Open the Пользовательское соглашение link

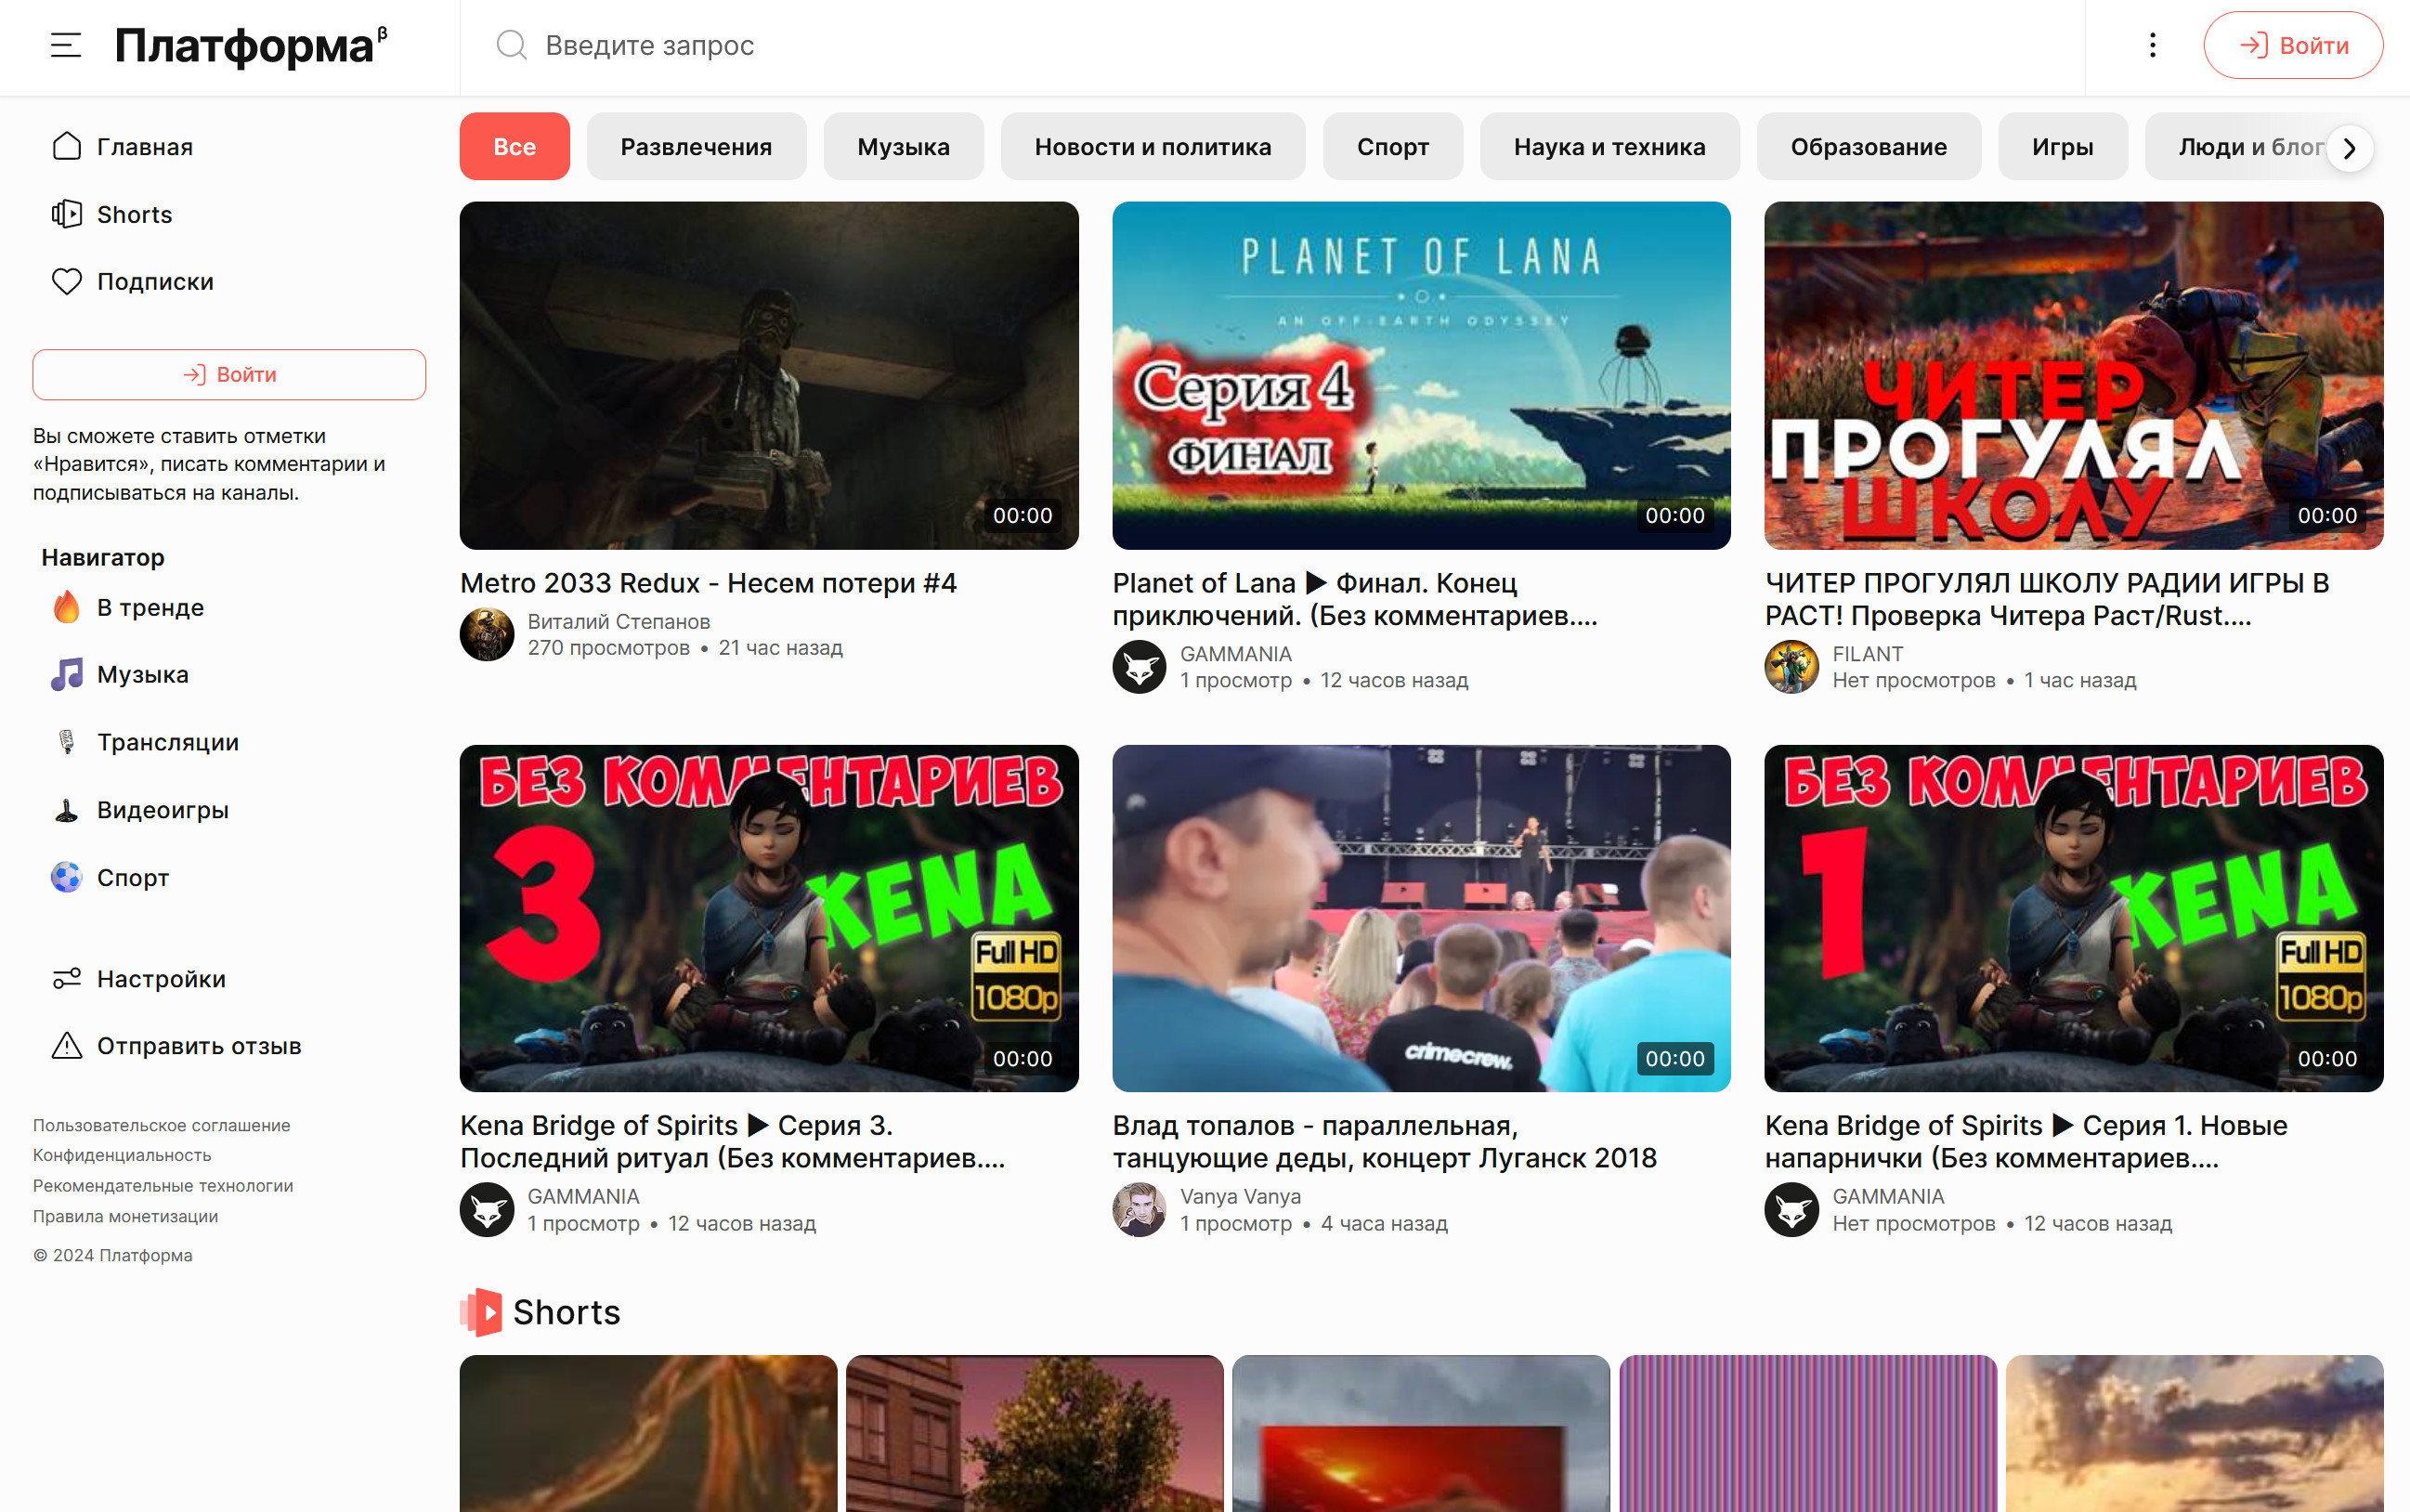click(x=161, y=1125)
